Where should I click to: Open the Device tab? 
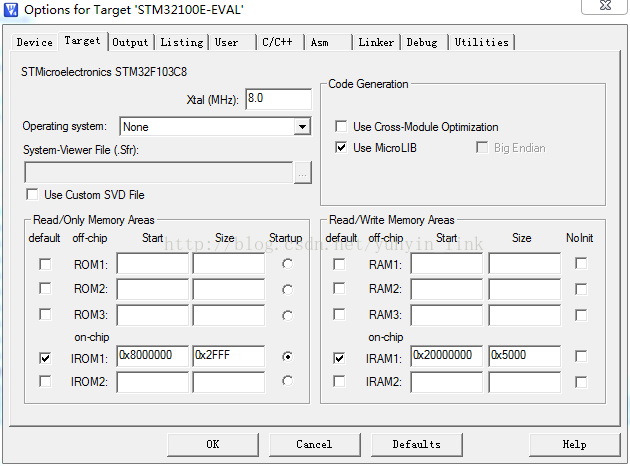click(35, 42)
